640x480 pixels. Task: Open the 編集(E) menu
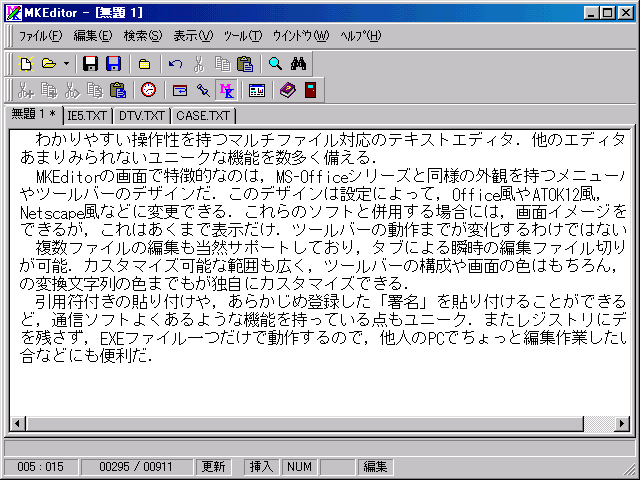(x=93, y=36)
